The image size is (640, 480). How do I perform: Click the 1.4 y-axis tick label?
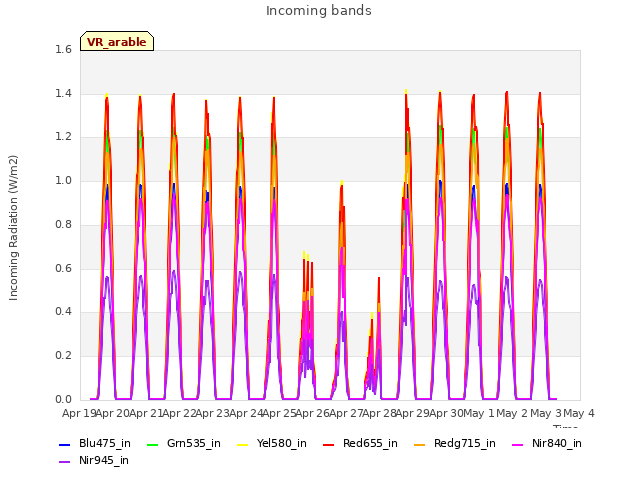(x=63, y=93)
